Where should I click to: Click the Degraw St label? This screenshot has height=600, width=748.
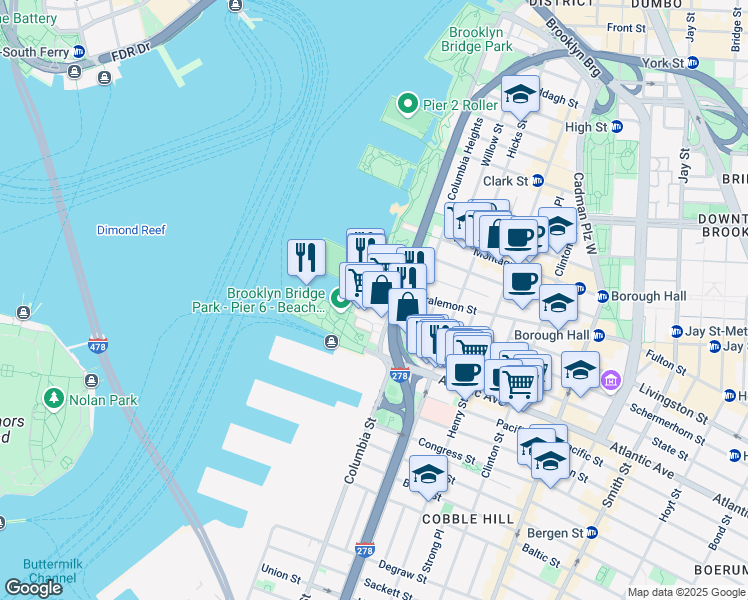click(x=403, y=571)
